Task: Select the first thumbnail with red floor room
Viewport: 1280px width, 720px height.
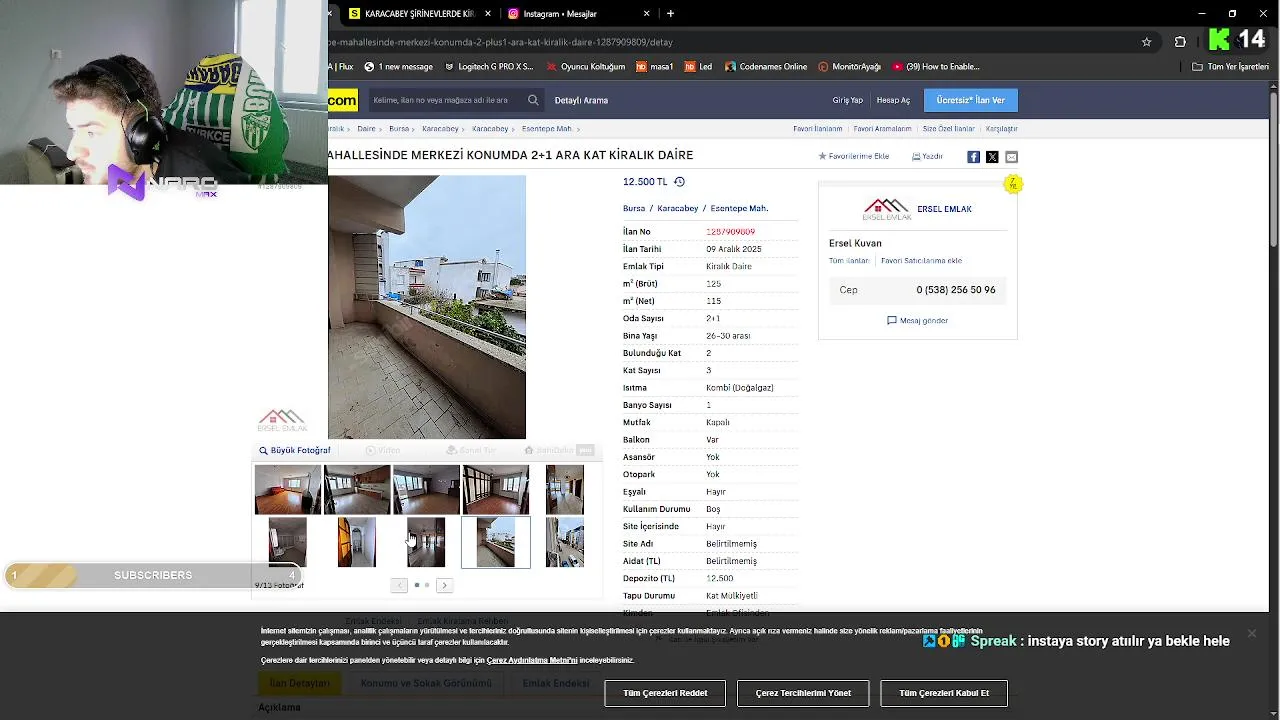Action: (x=288, y=490)
